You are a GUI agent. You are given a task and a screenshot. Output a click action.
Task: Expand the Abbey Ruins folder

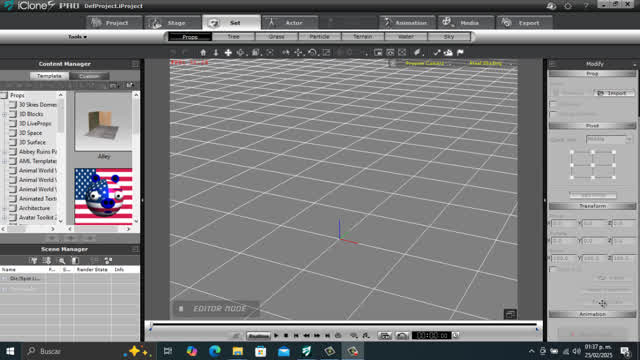[4, 152]
